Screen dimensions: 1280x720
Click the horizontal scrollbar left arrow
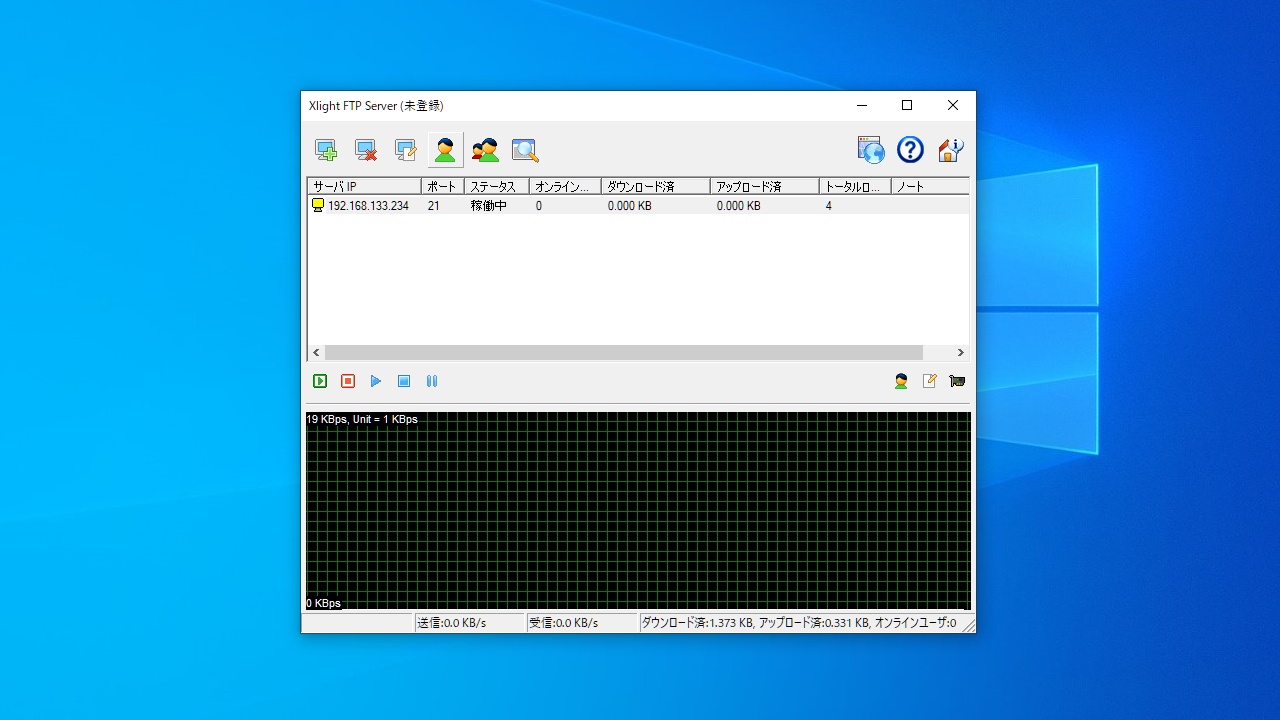(317, 353)
